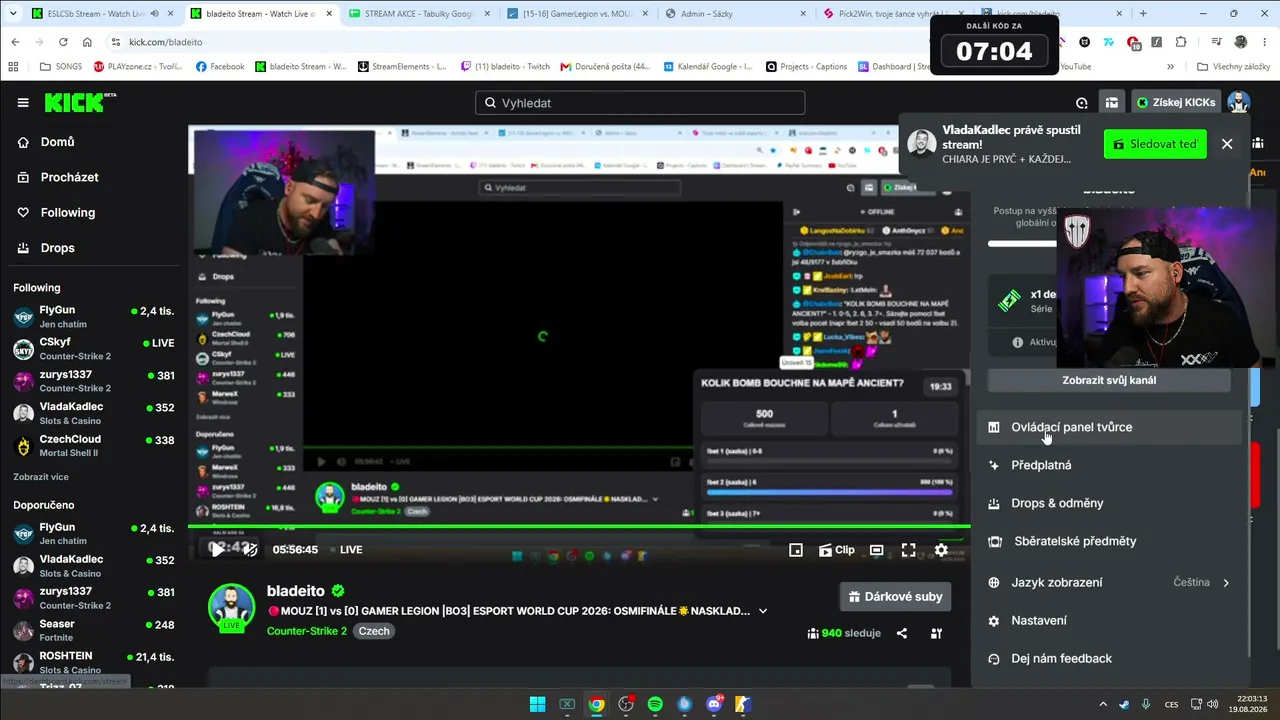This screenshot has width=1280, height=720.
Task: Open video player settings gear
Action: coord(941,550)
